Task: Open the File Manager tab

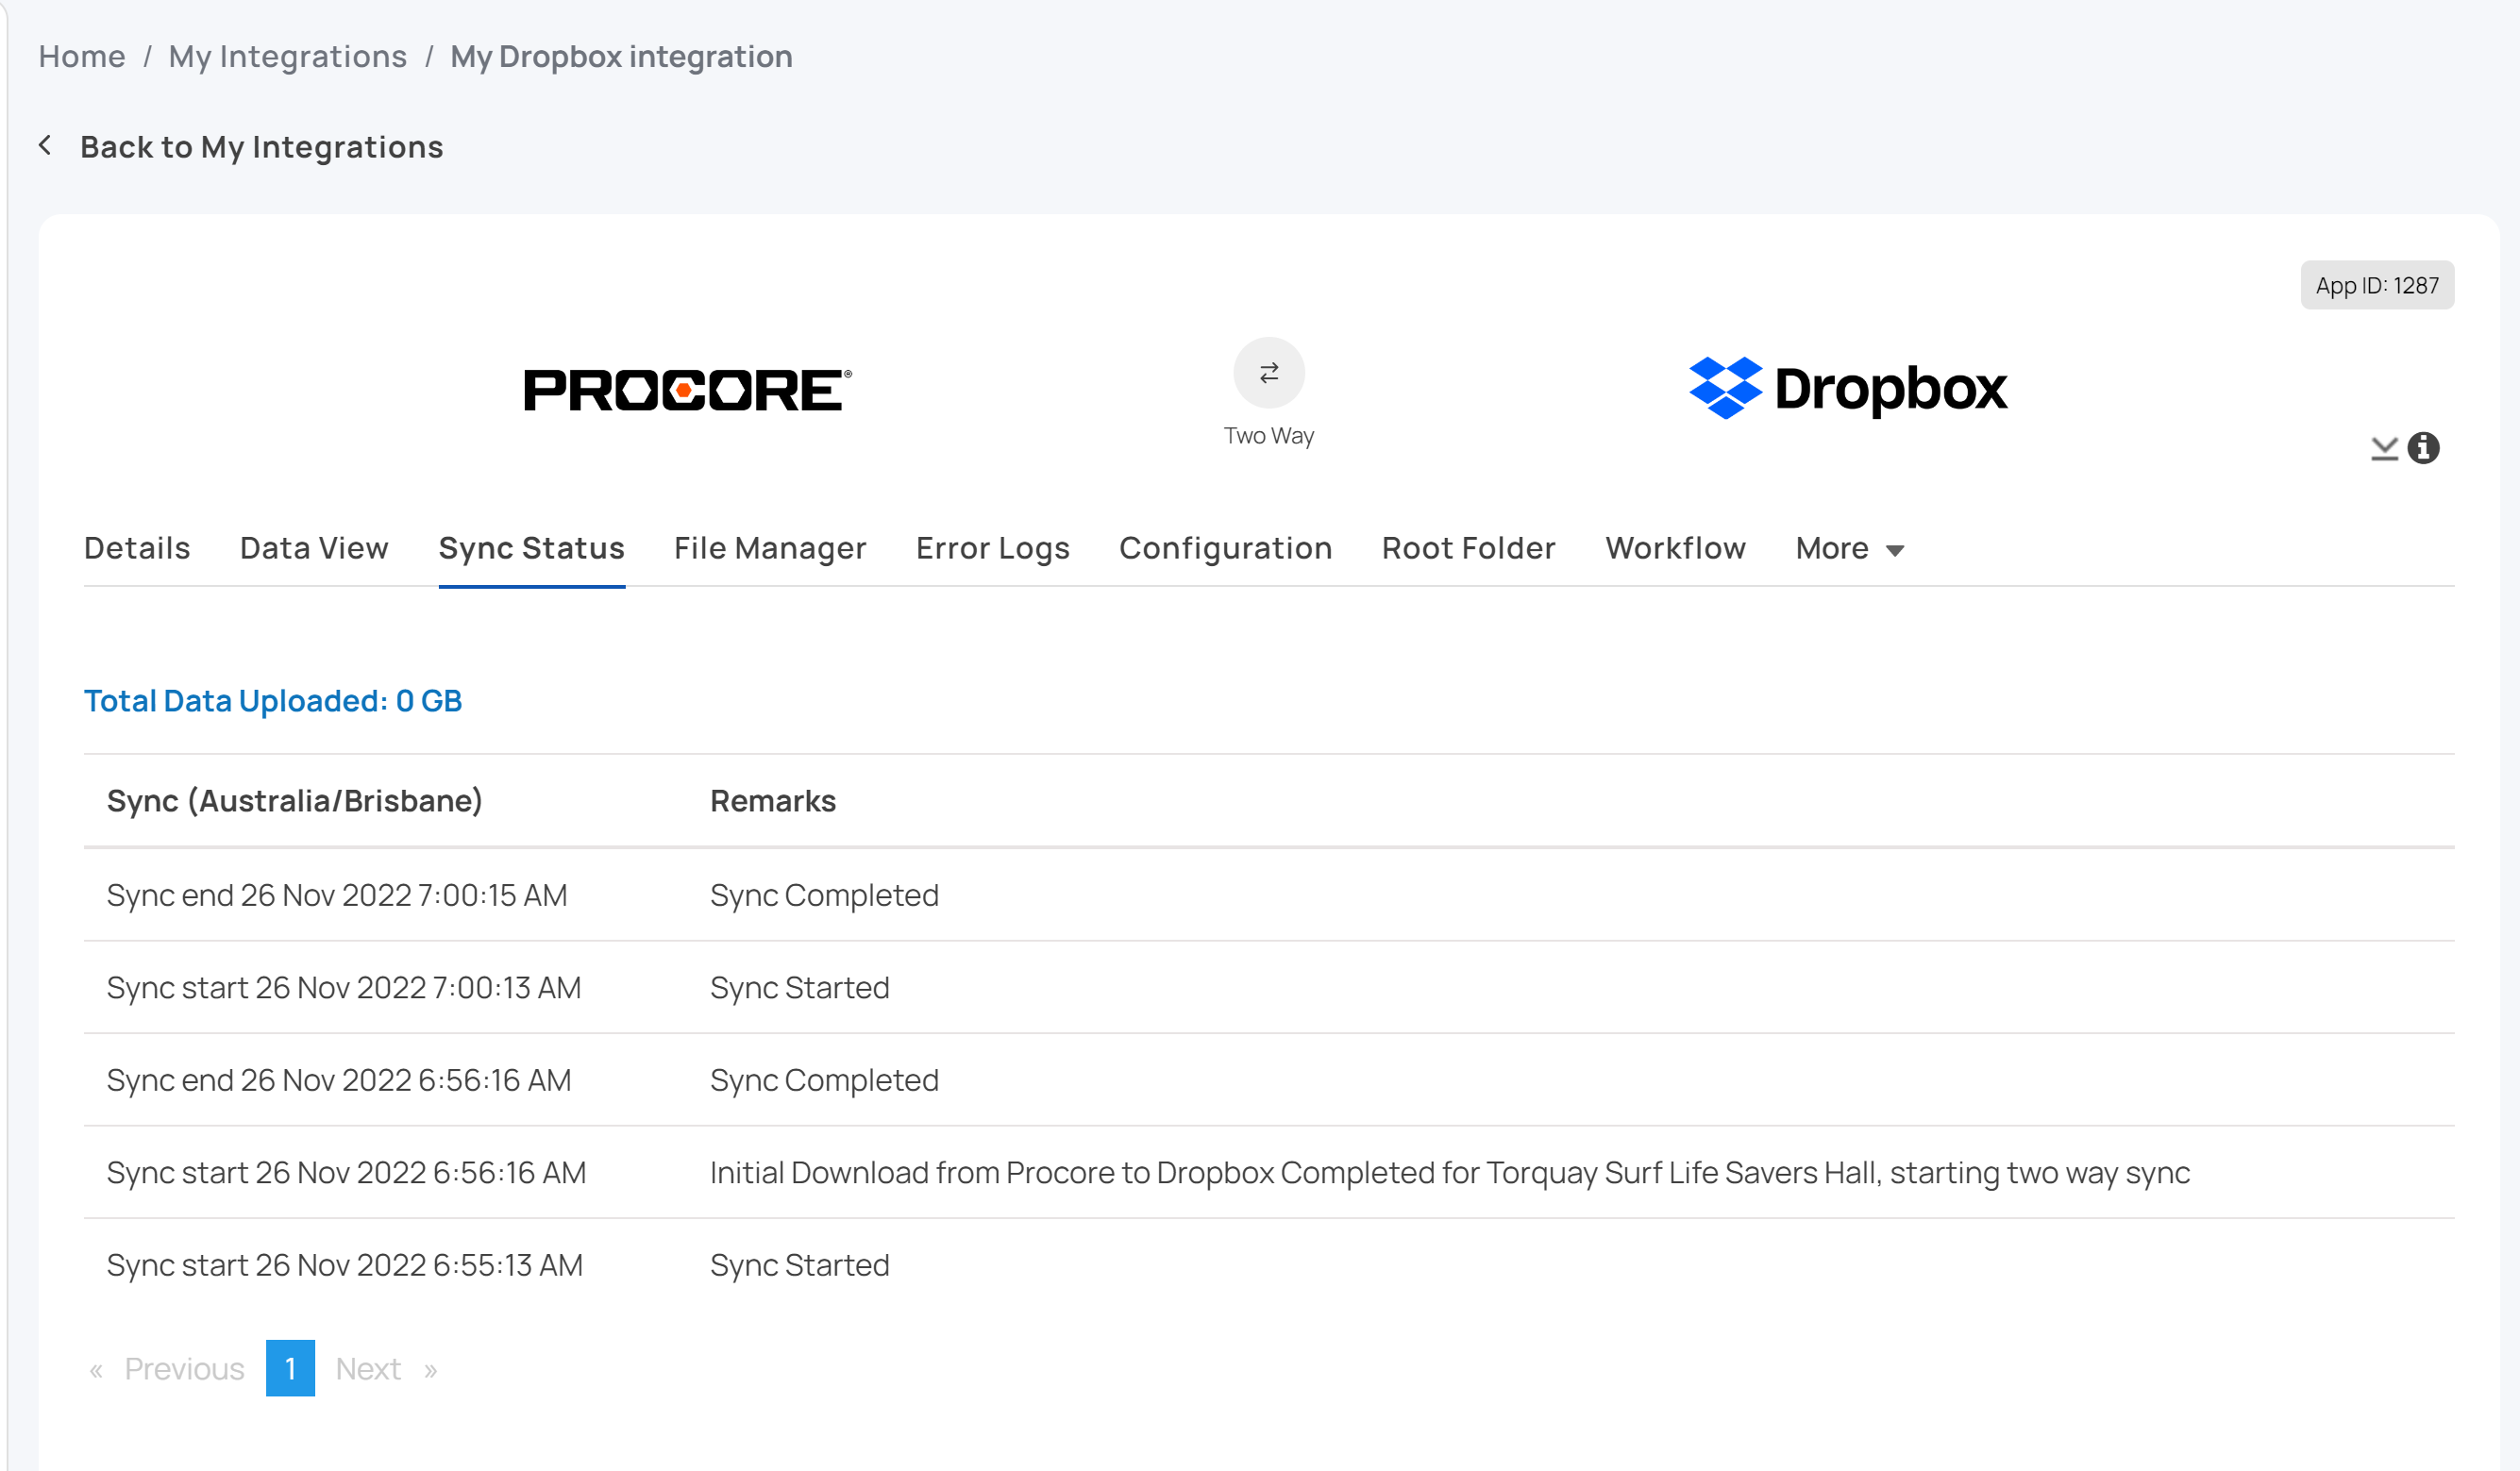Action: (x=770, y=548)
